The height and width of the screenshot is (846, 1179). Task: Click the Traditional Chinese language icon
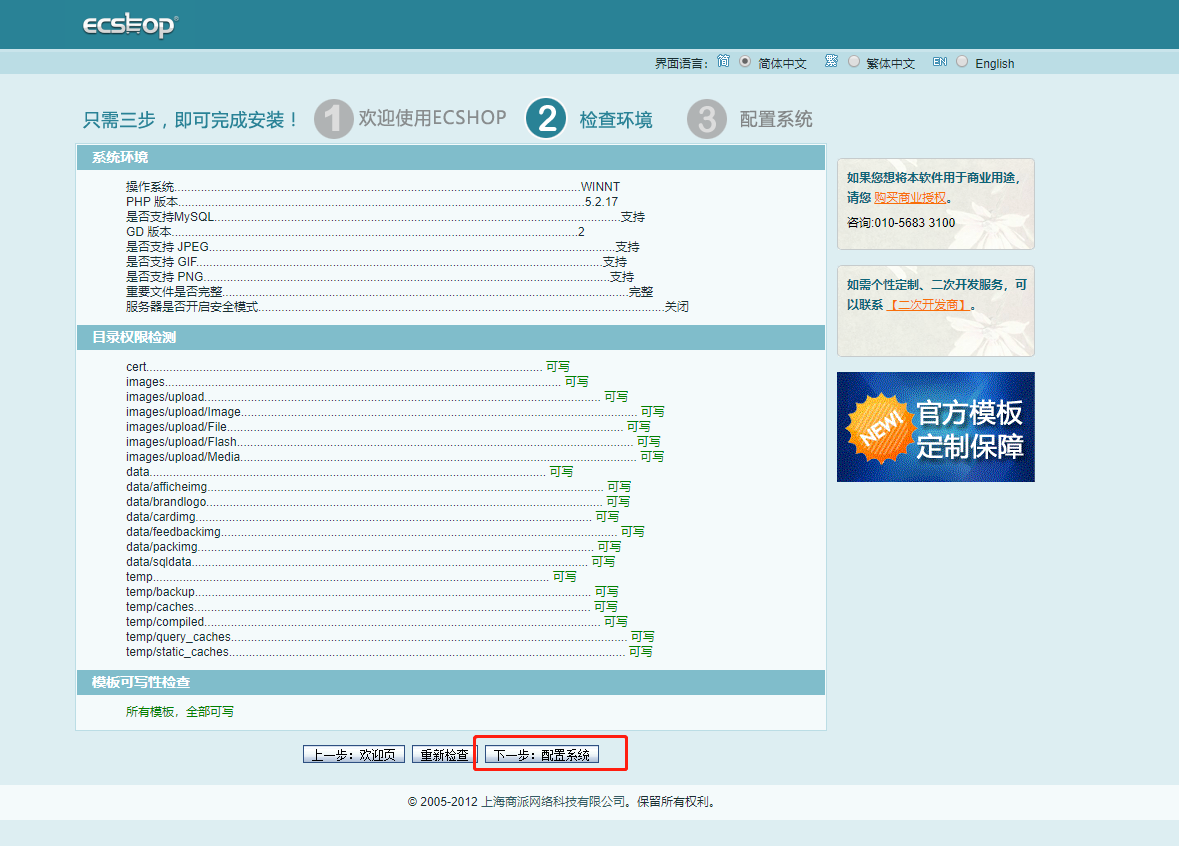pos(831,61)
